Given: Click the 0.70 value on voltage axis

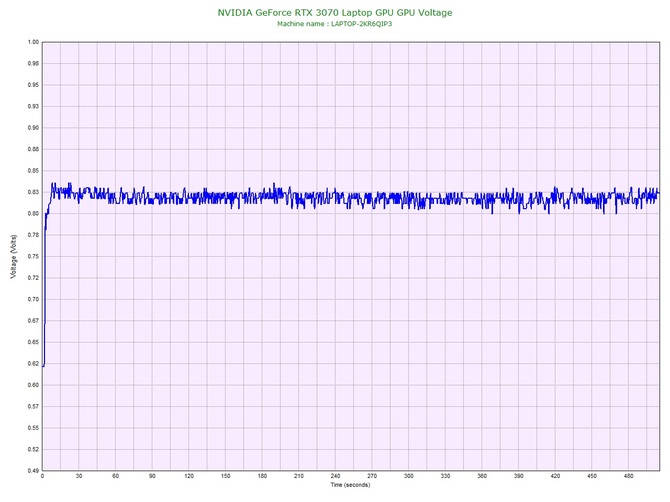Looking at the screenshot, I should (33, 299).
